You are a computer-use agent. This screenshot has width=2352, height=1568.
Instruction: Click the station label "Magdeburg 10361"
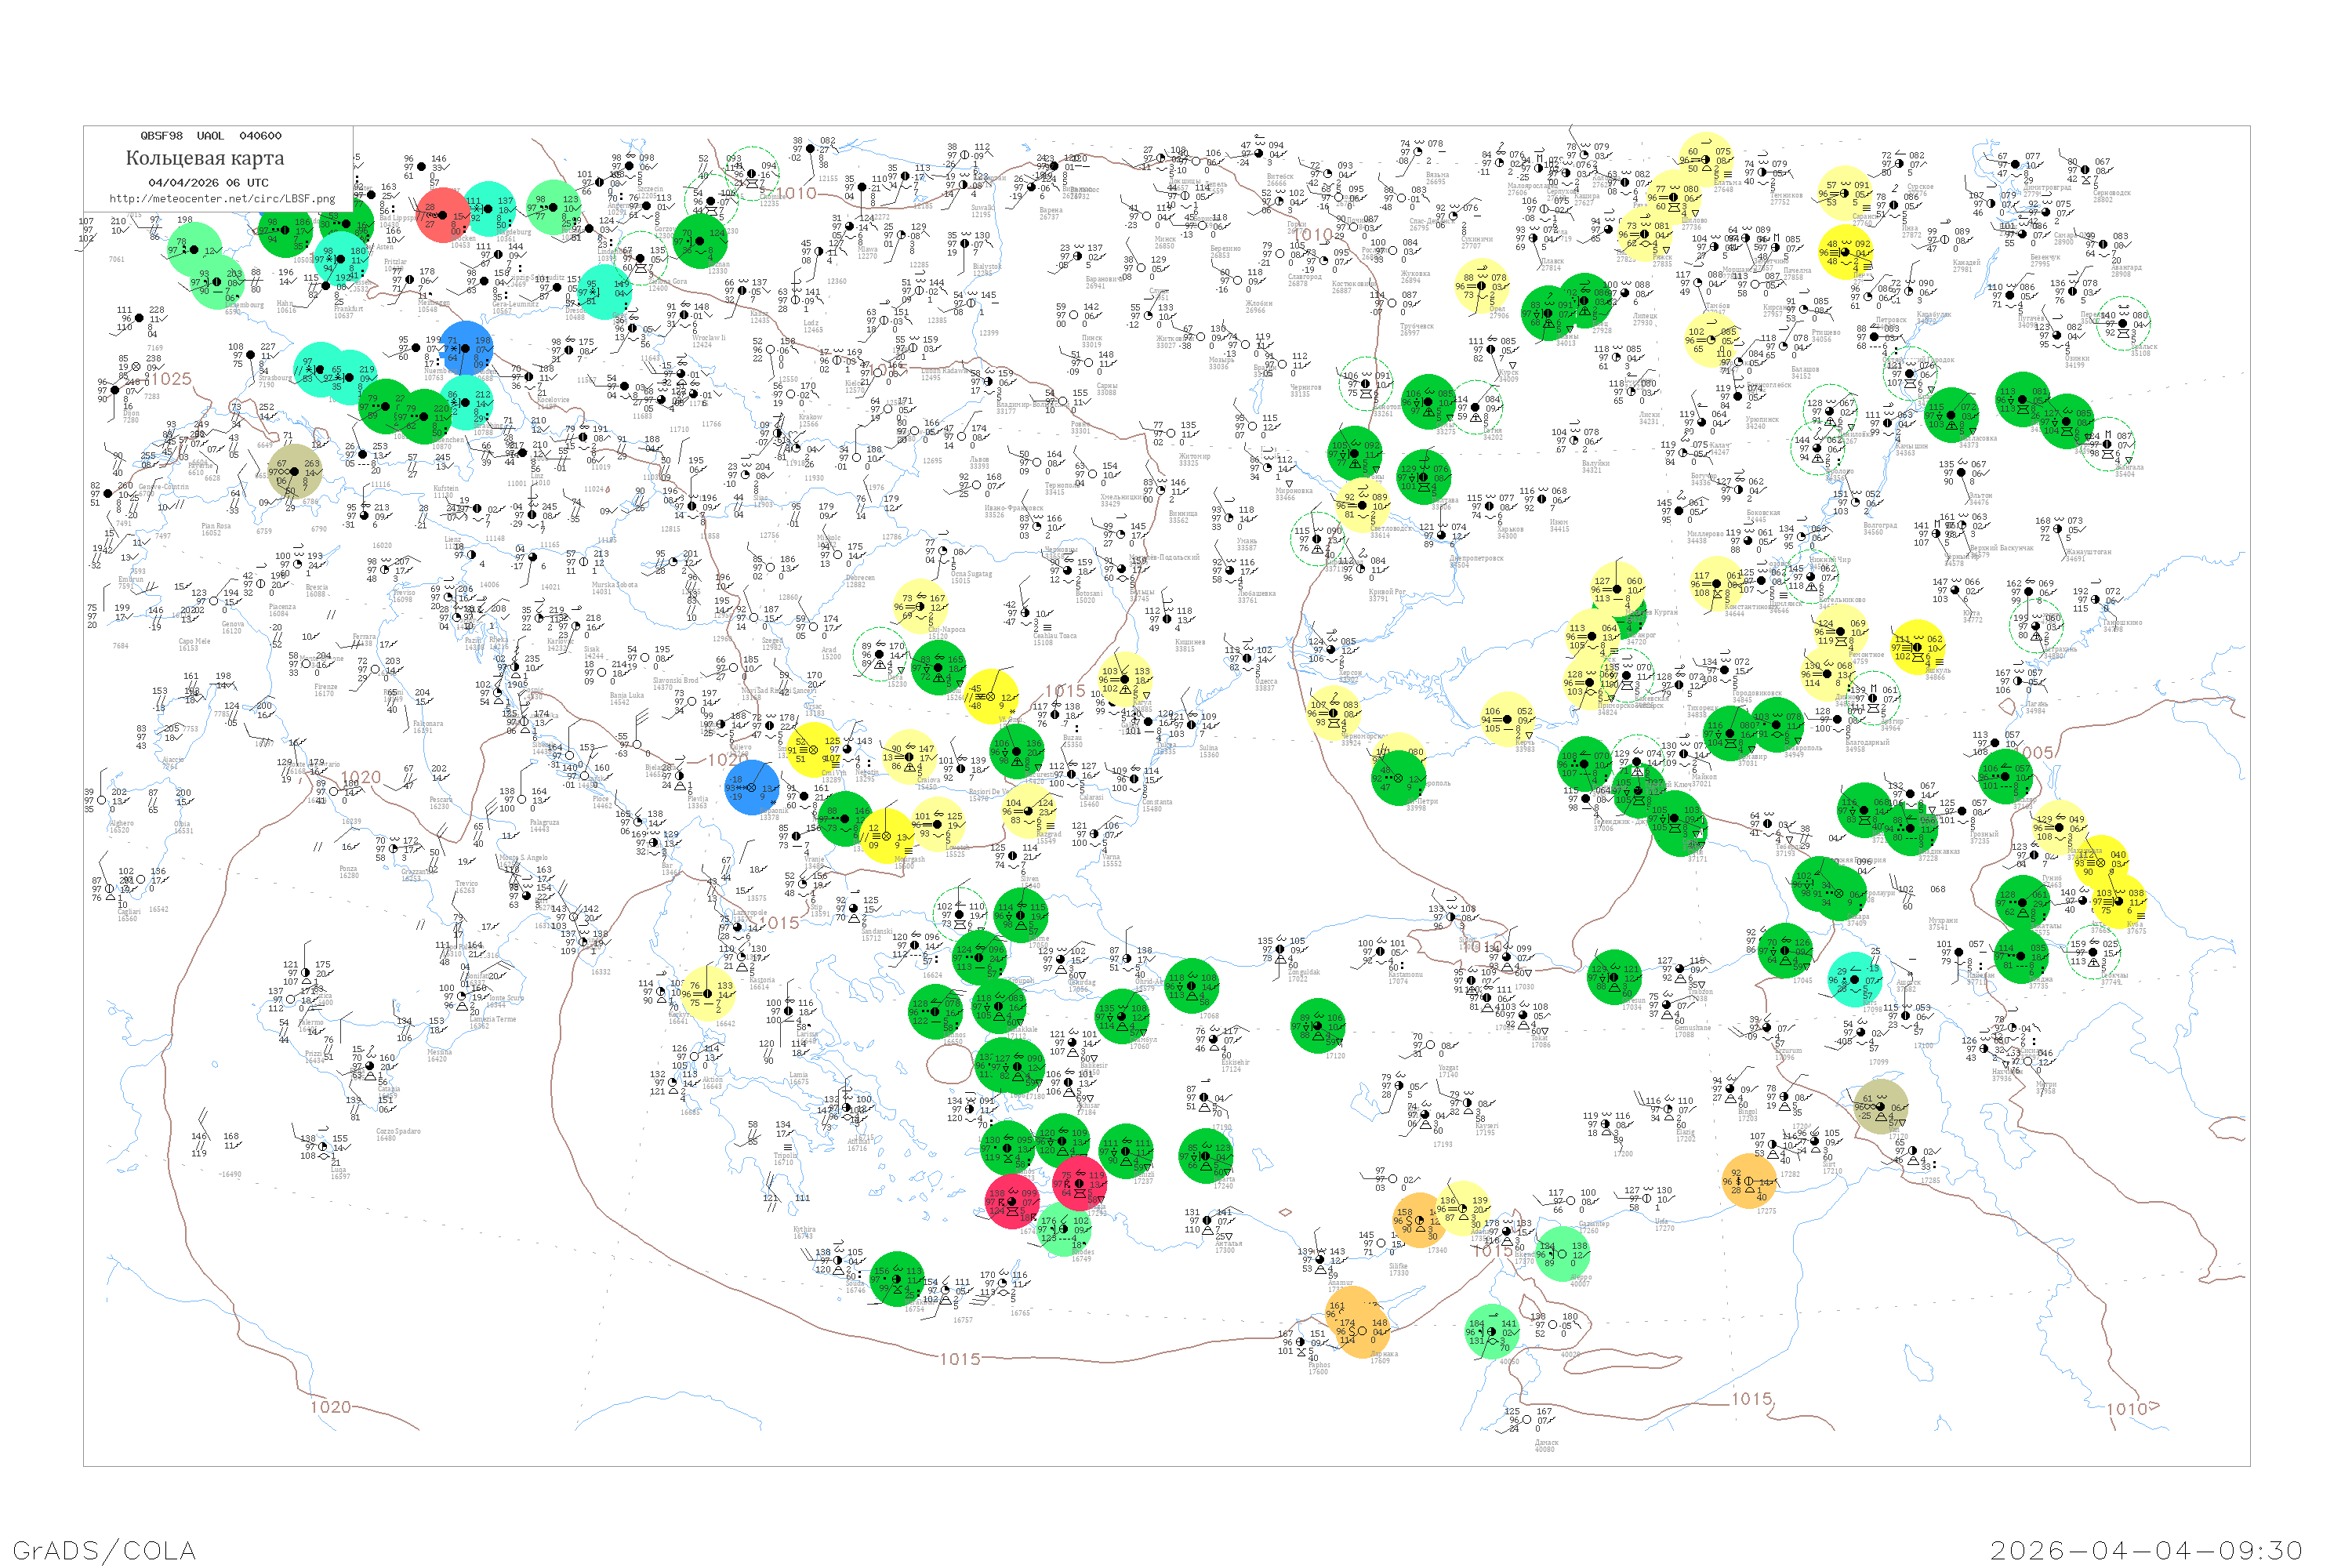pos(514,235)
